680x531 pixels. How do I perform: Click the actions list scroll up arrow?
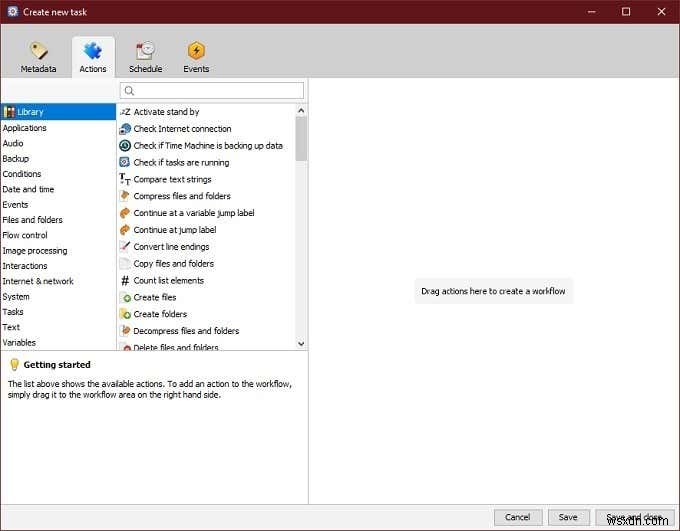pos(301,111)
